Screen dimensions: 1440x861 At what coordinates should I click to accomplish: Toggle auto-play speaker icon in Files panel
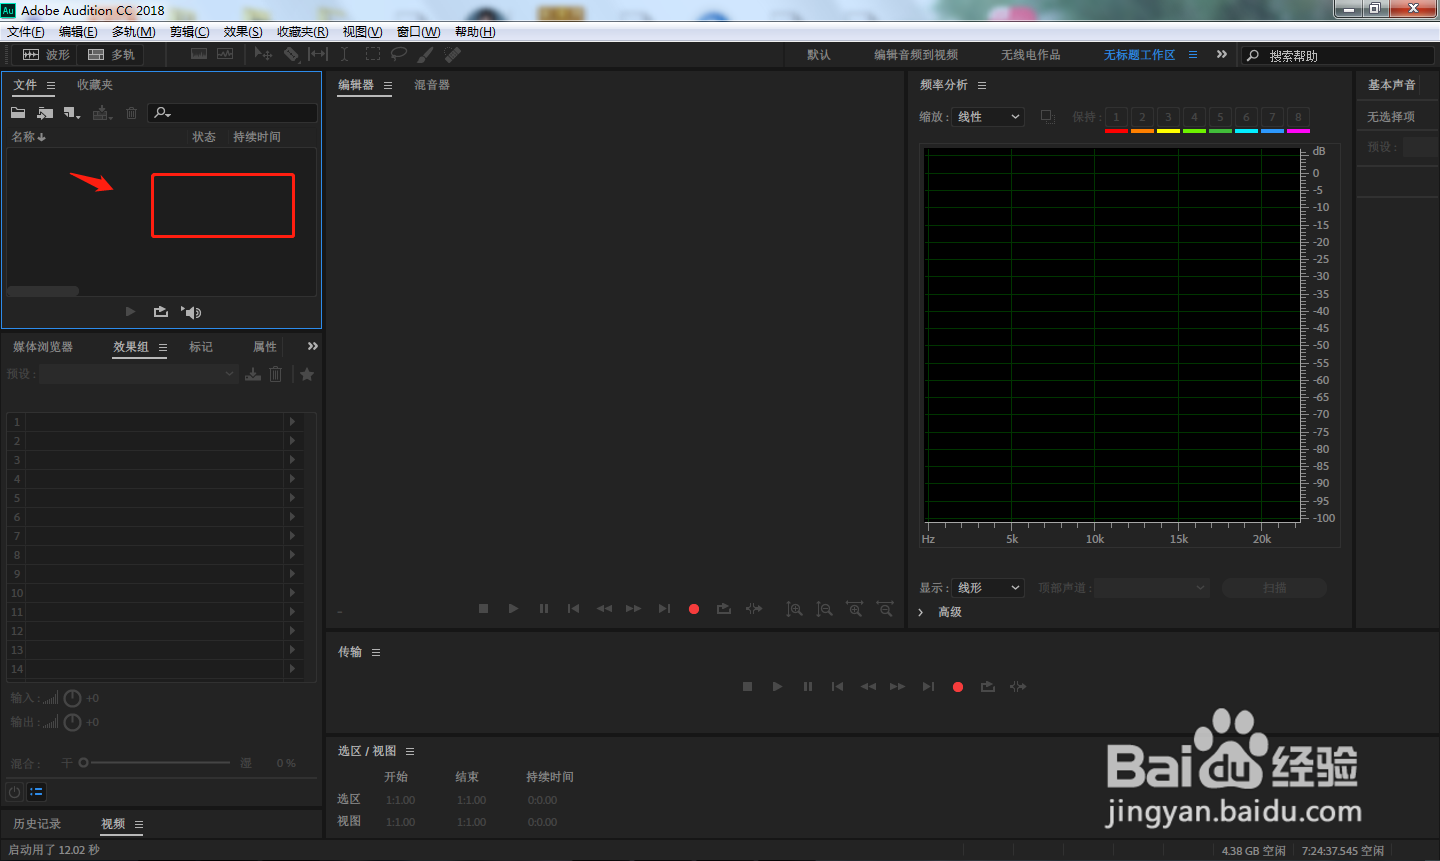coord(191,312)
